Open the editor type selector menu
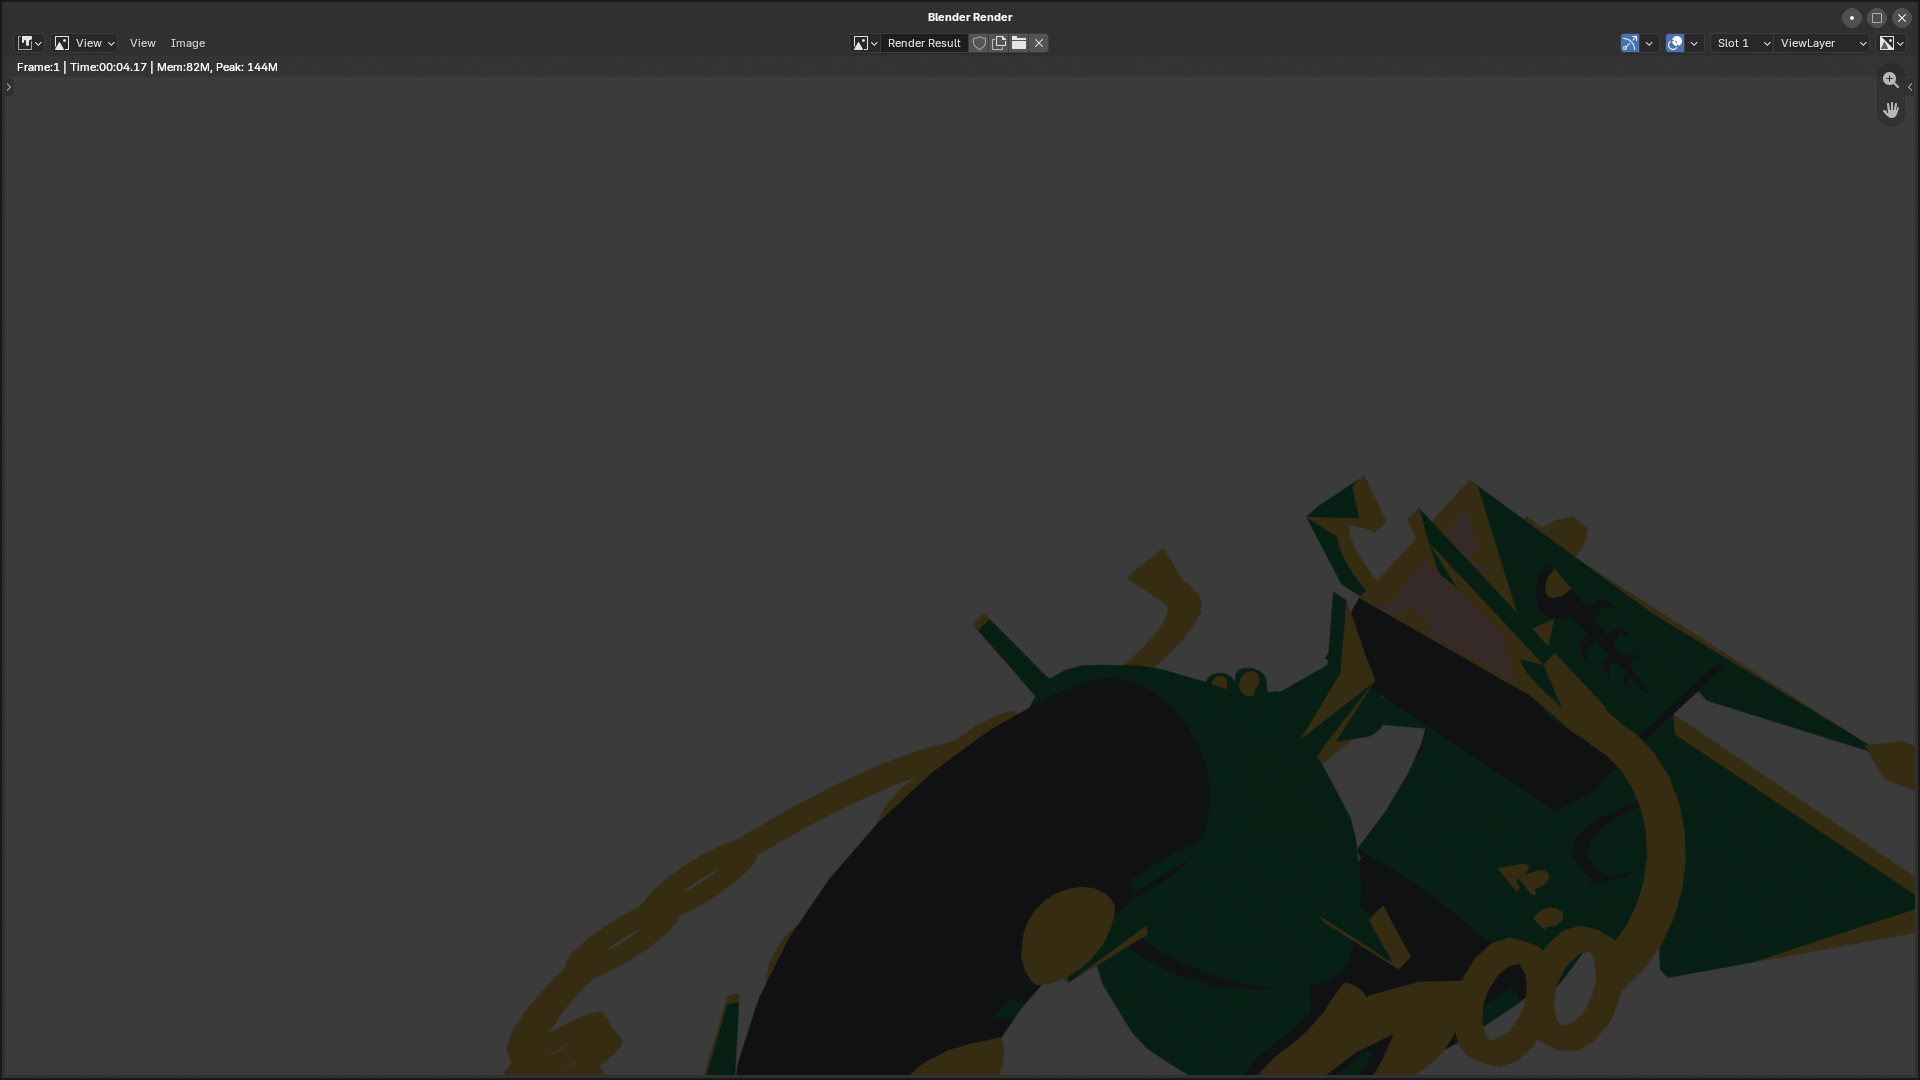 pyautogui.click(x=29, y=43)
